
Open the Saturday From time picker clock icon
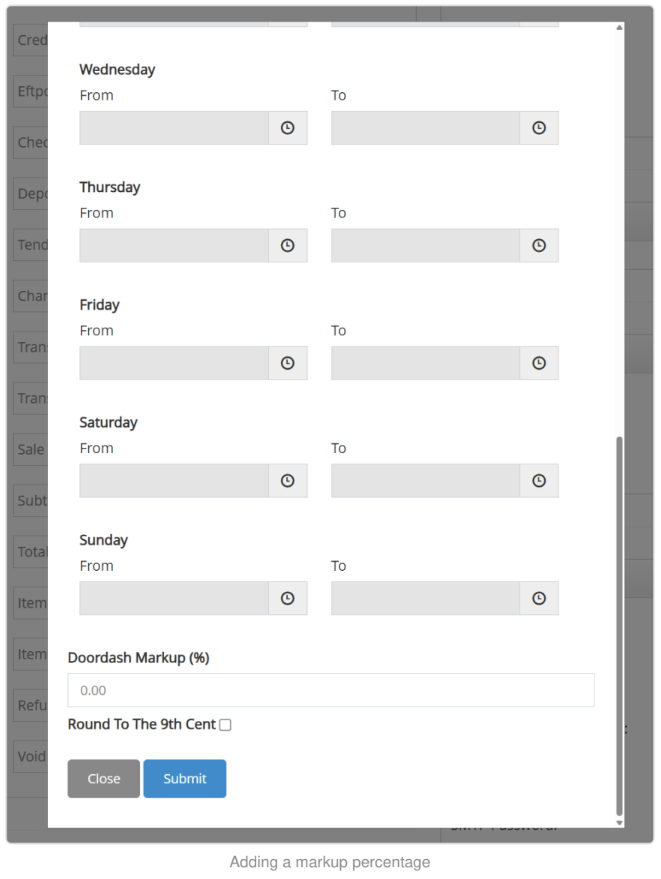click(x=288, y=480)
